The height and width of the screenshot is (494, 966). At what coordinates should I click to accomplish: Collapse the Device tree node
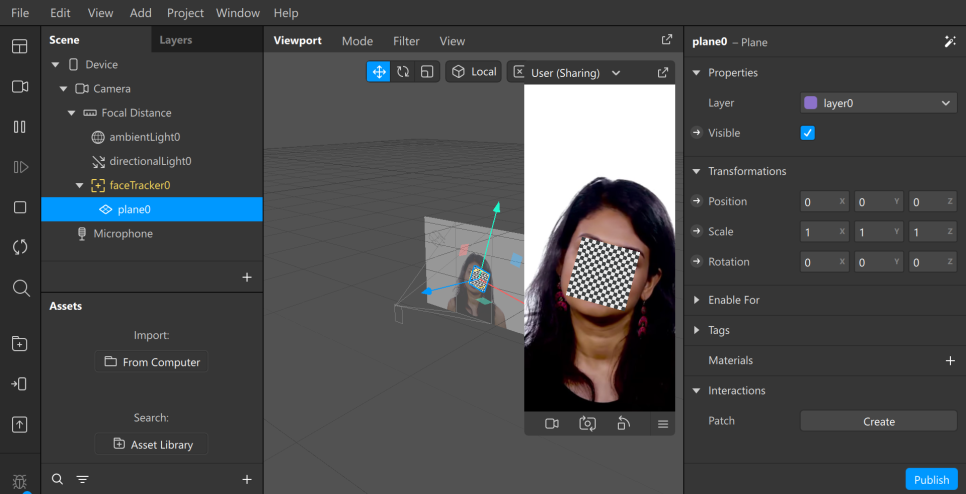[x=55, y=65]
